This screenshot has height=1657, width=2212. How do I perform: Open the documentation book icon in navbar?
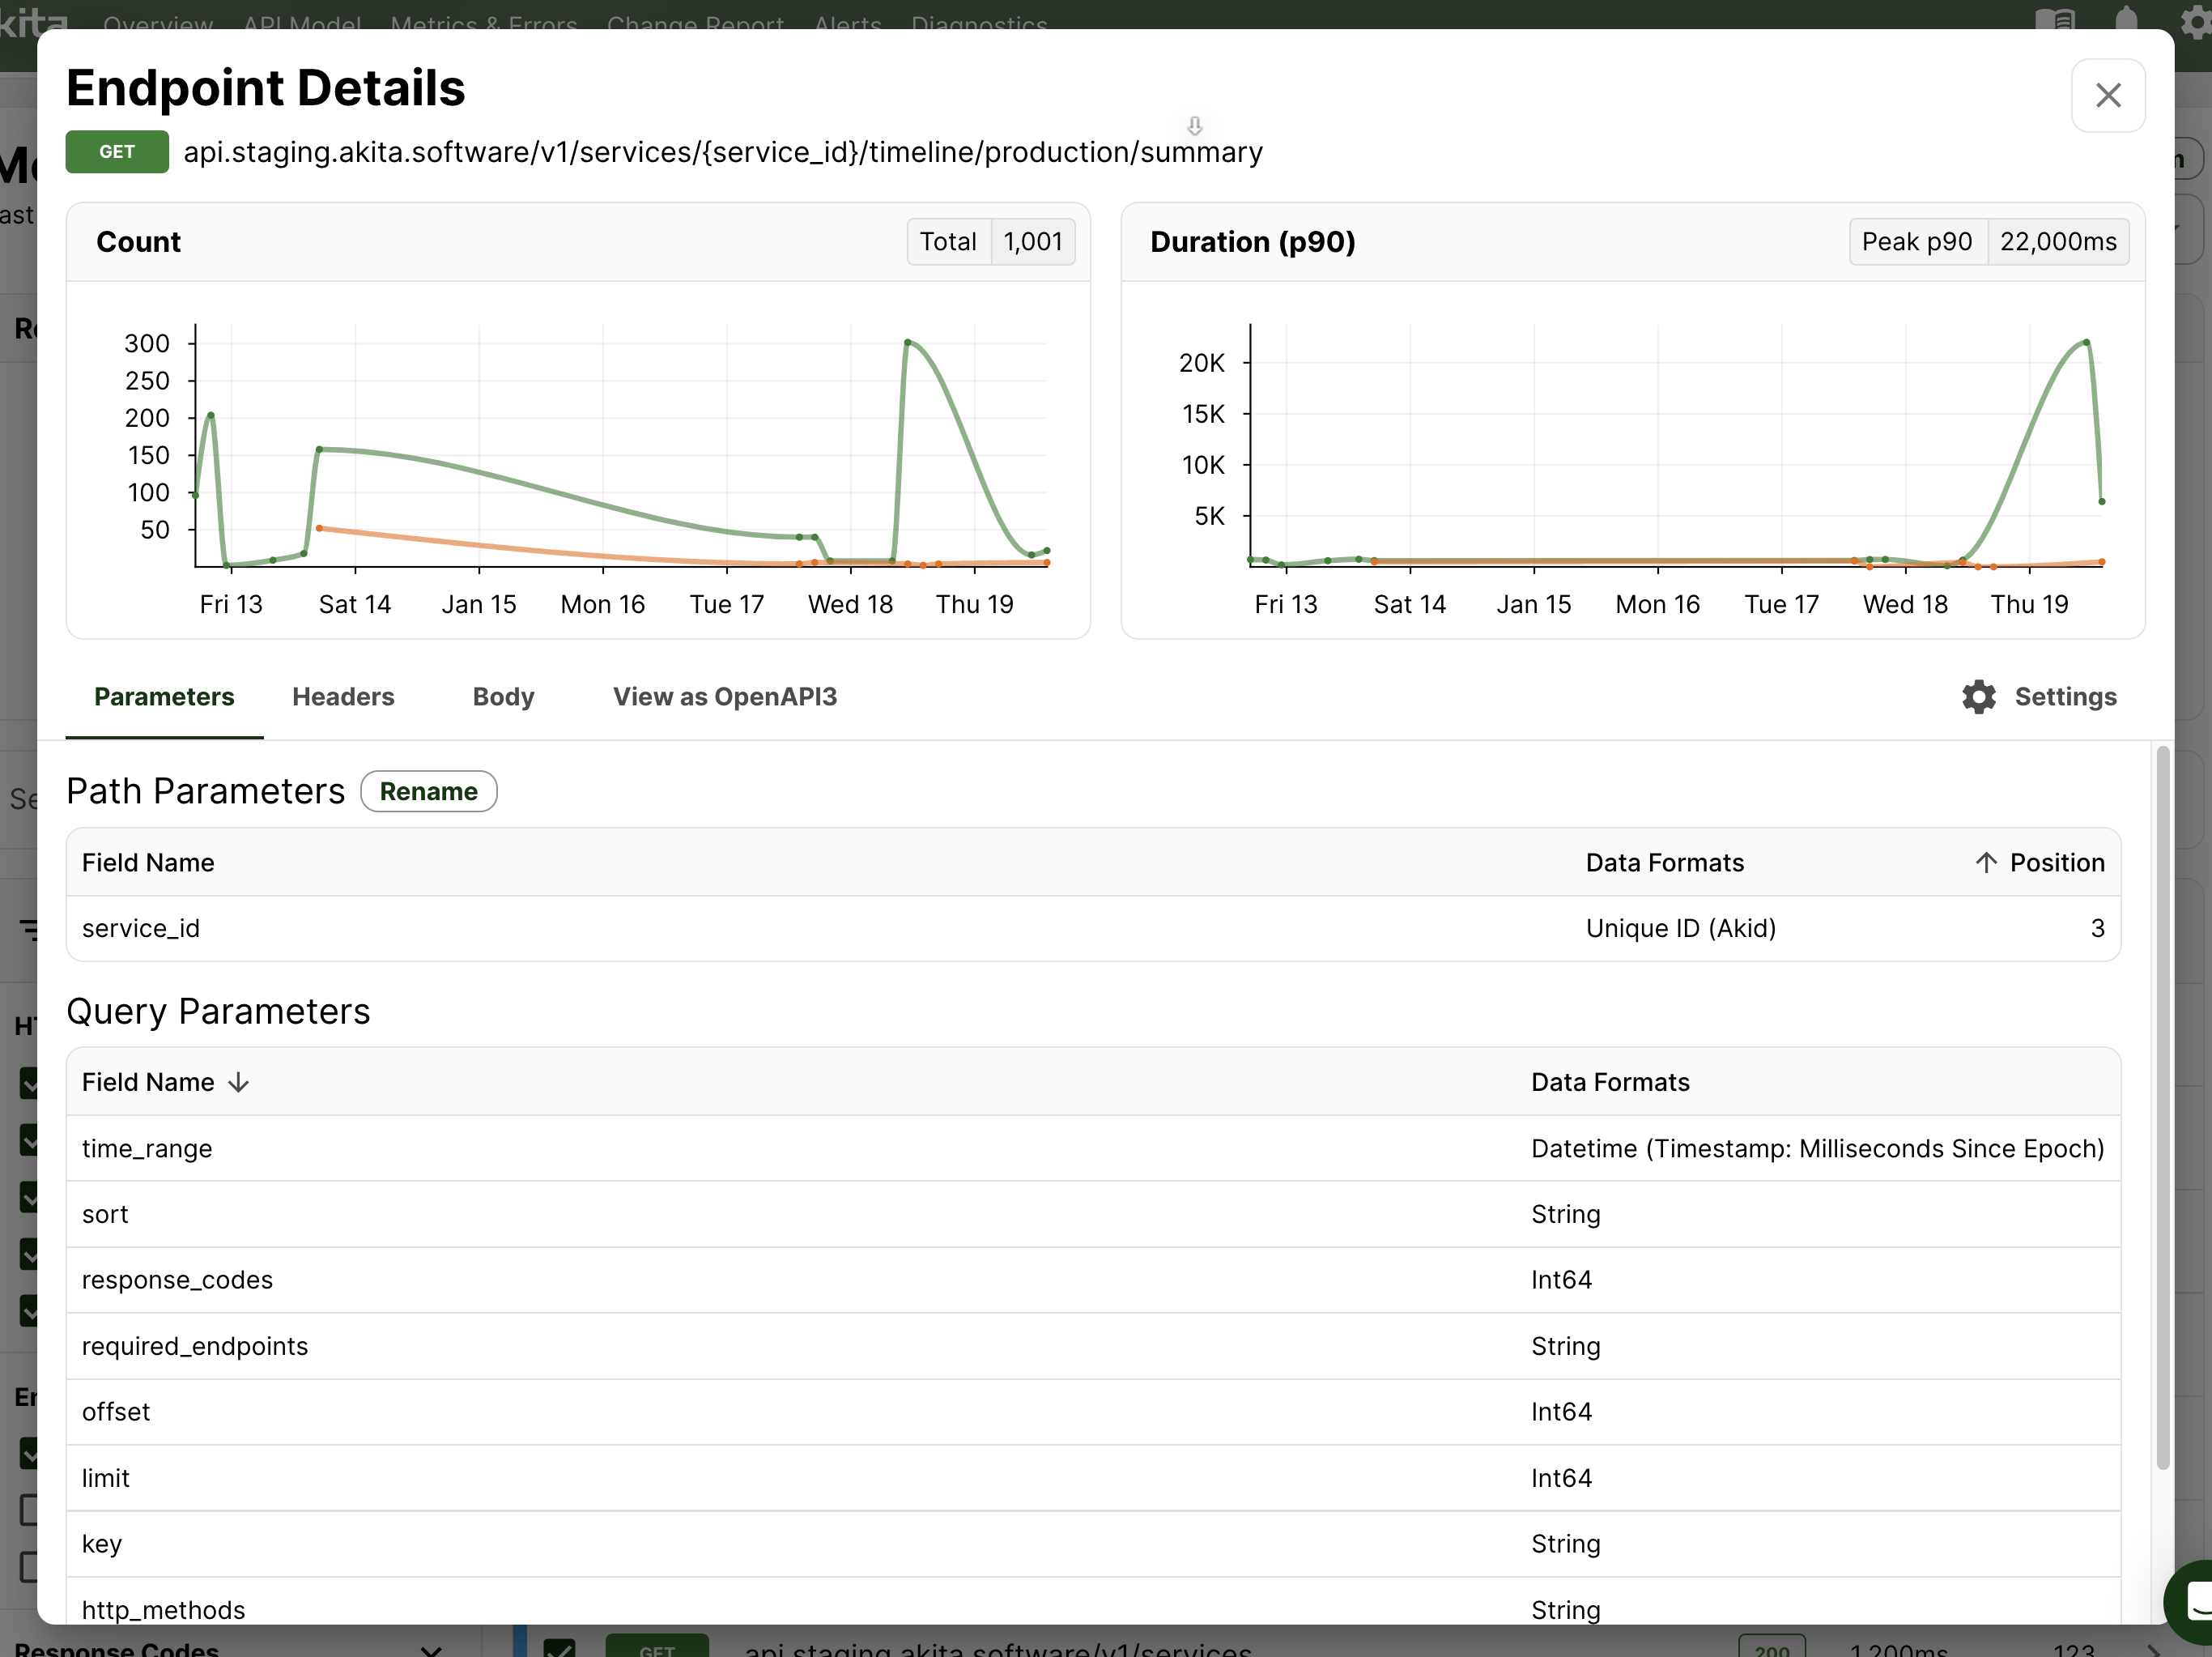2054,18
